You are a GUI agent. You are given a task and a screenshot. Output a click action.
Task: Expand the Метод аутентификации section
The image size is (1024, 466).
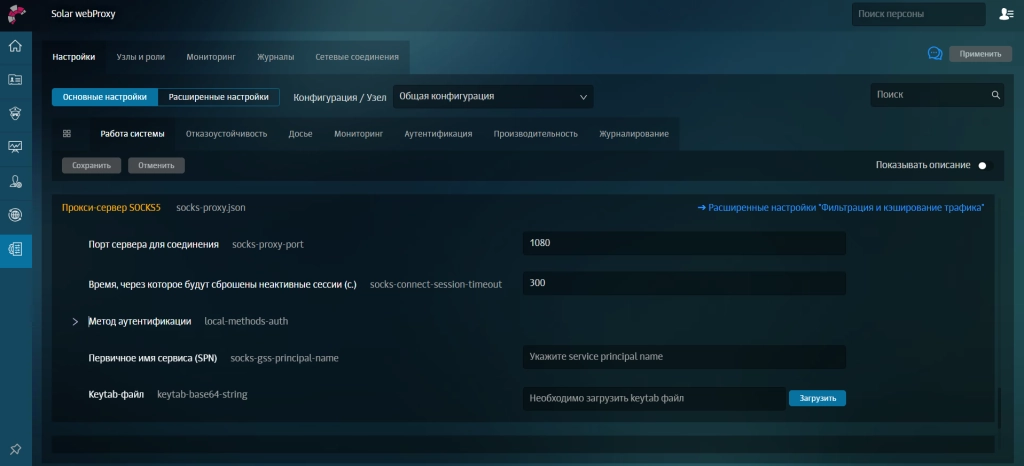pyautogui.click(x=75, y=322)
